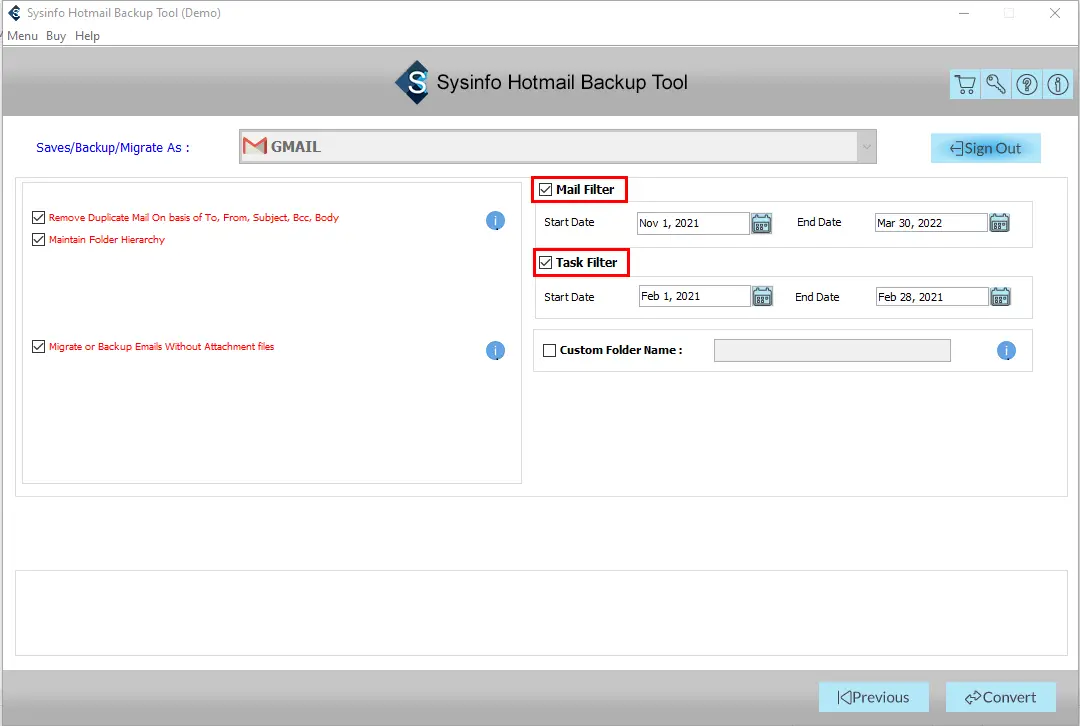Minimize the Sysinfo Hotmail Backup Tool window

[964, 13]
